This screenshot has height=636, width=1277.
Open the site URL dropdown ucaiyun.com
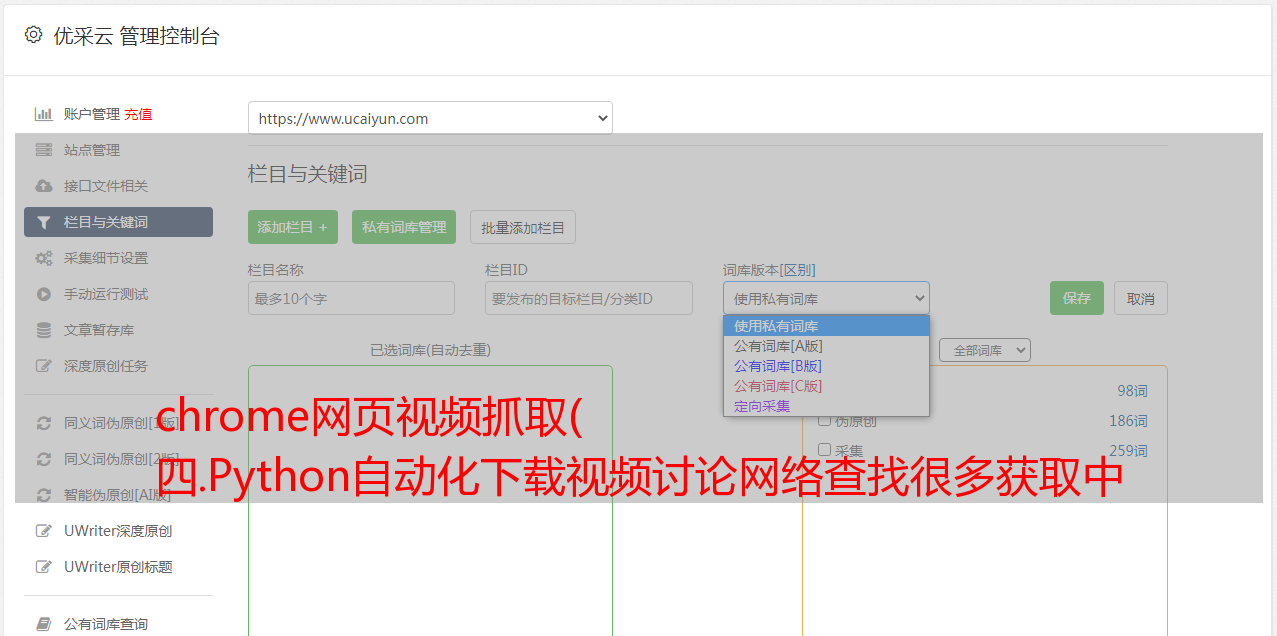click(430, 118)
